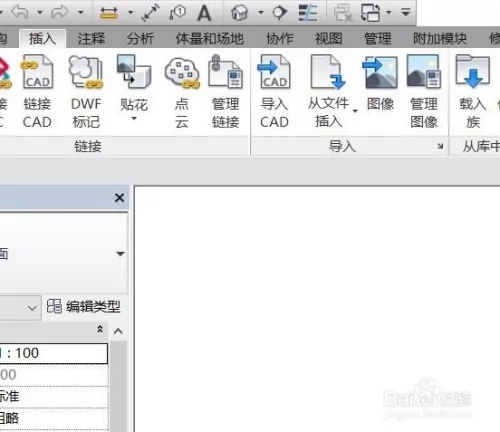Switch to the 分析 ribbon tab

(x=140, y=39)
